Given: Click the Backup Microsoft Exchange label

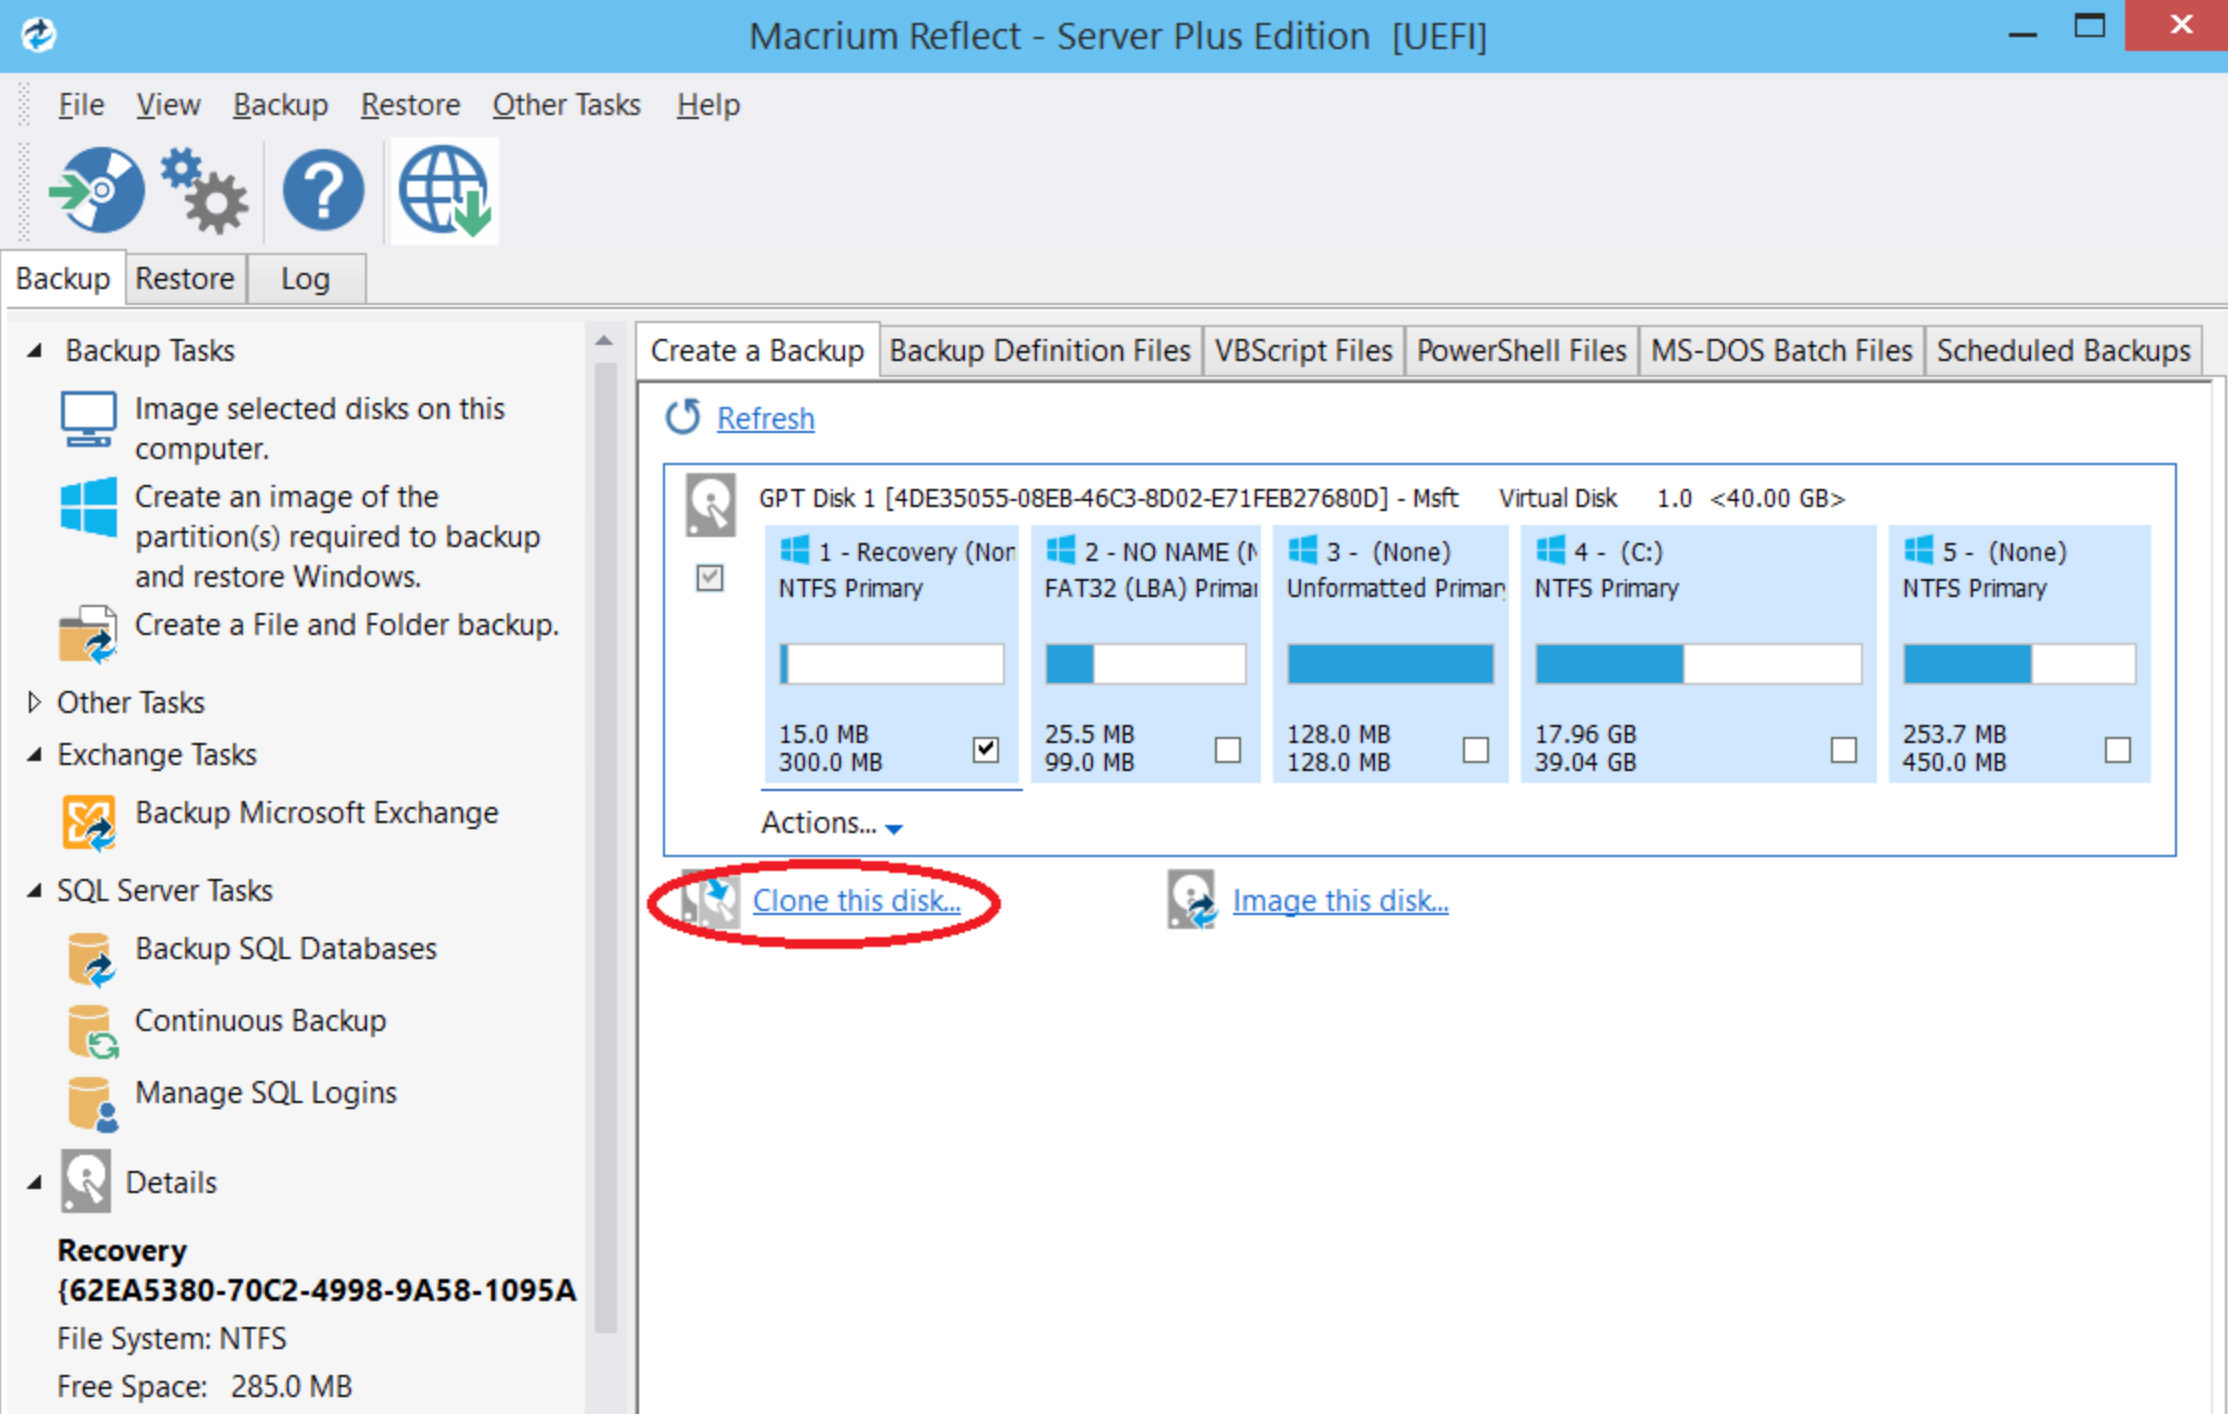Looking at the screenshot, I should (317, 813).
